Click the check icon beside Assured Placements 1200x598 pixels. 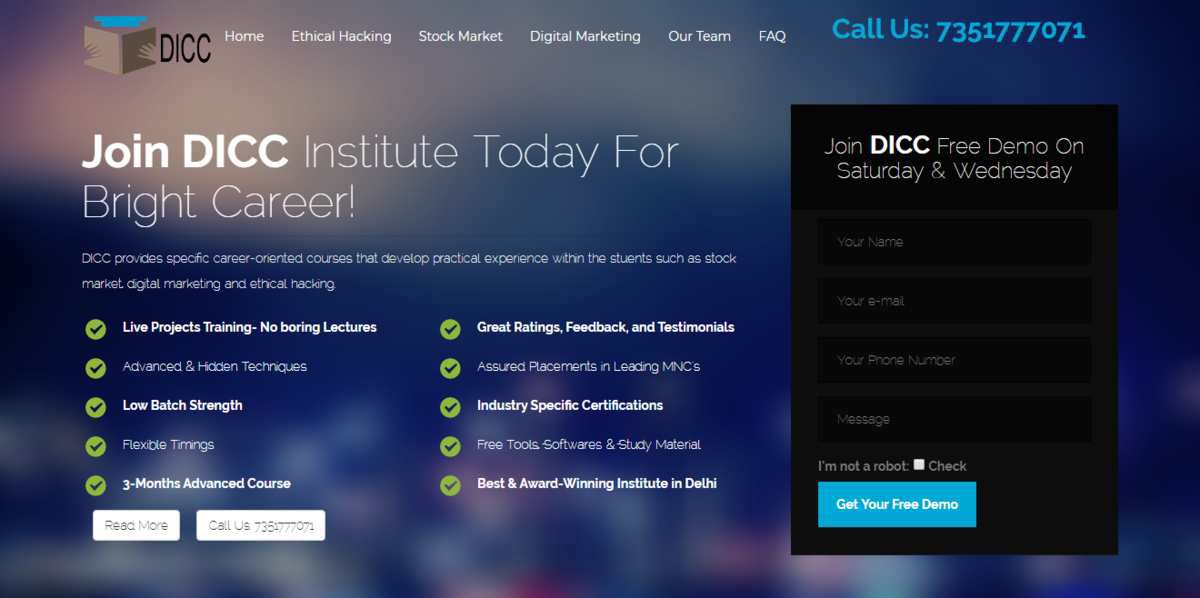point(450,368)
